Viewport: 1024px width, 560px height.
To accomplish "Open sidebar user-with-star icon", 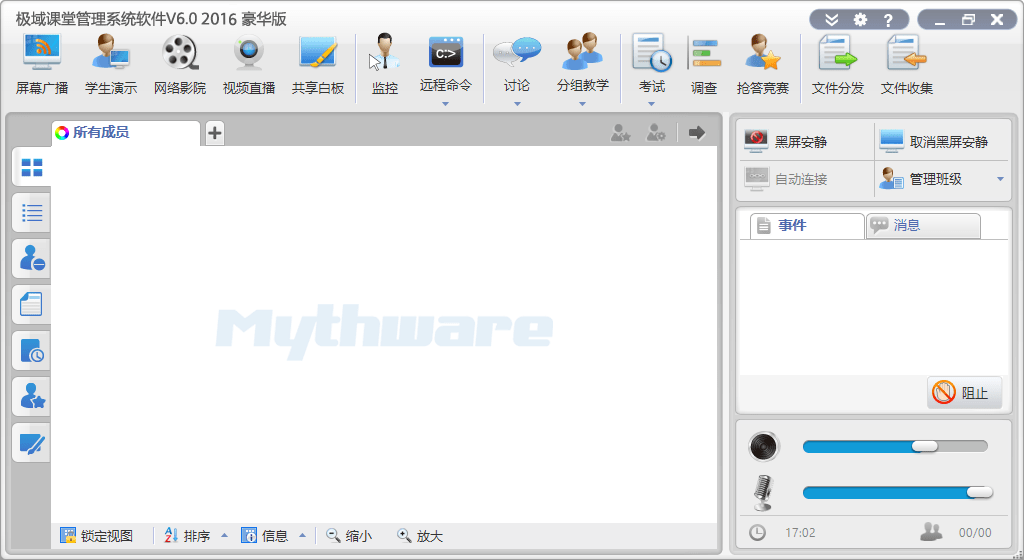I will (31, 396).
